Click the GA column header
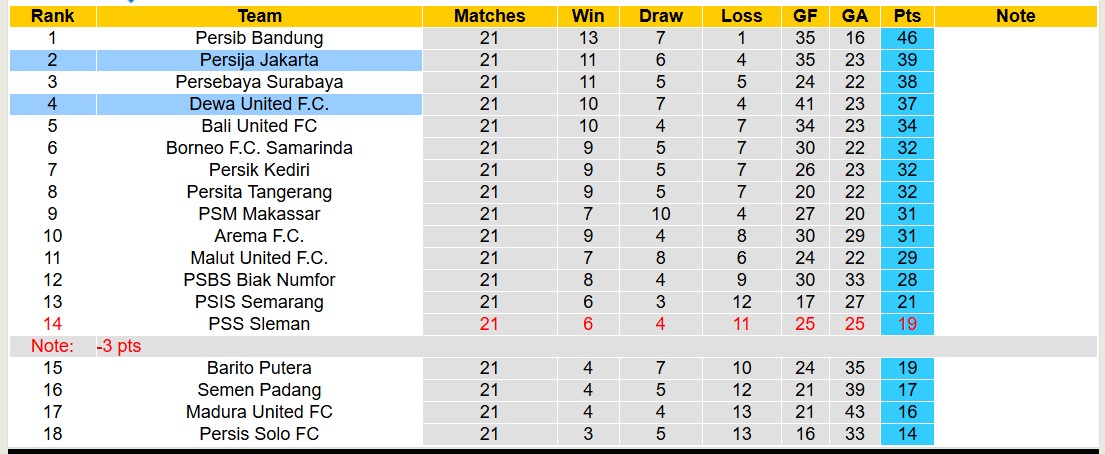 point(855,16)
